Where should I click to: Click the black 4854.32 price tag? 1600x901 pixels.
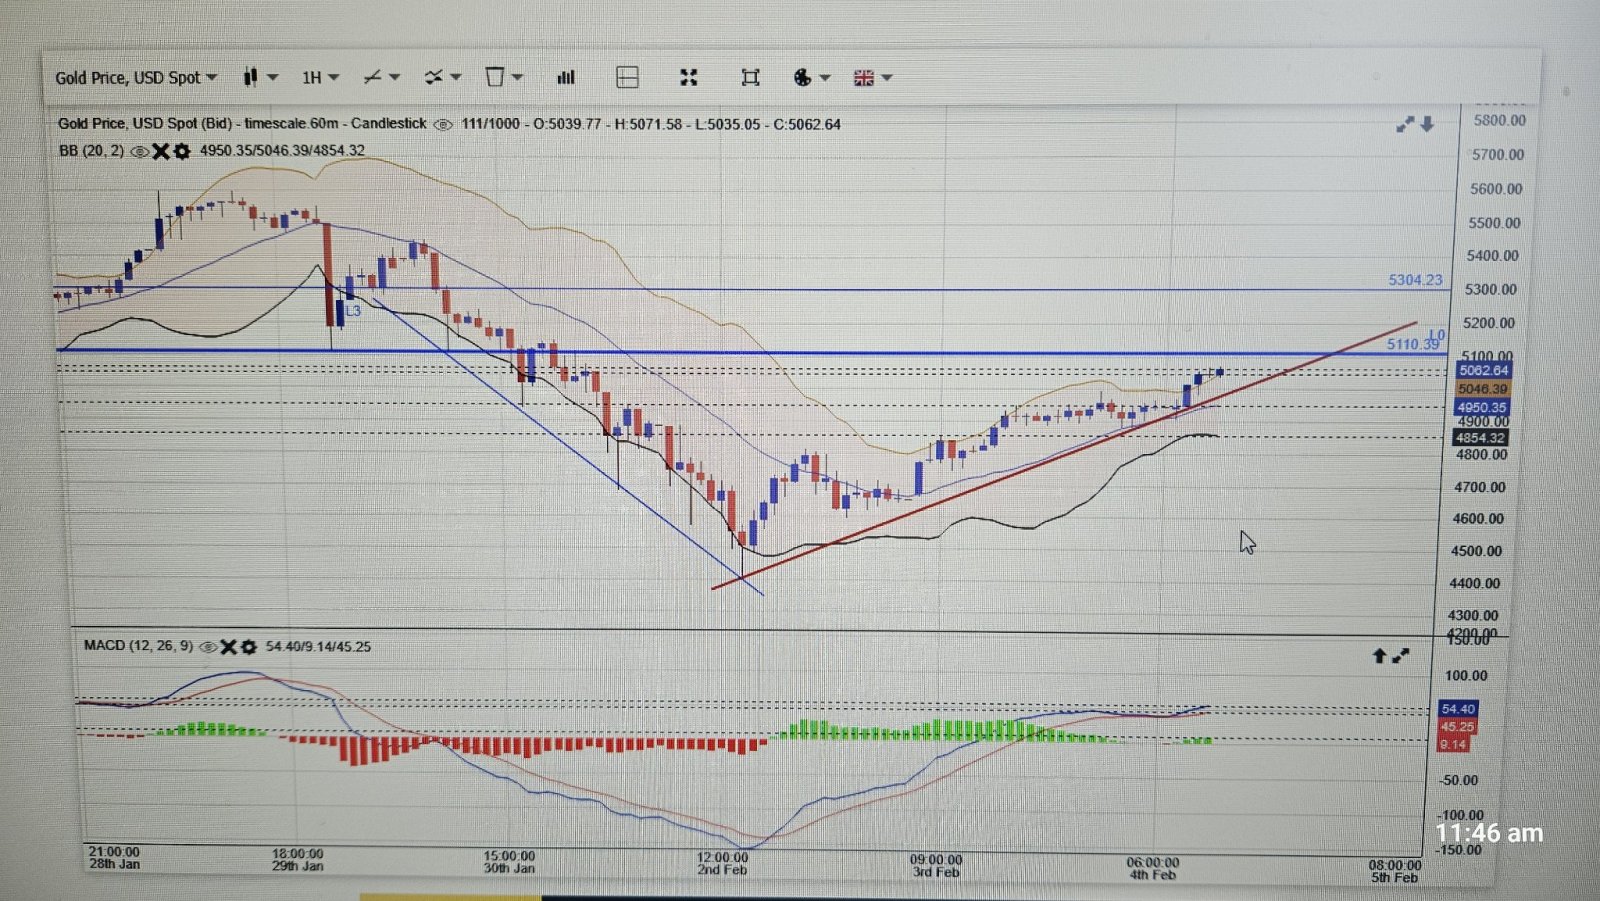pos(1480,438)
